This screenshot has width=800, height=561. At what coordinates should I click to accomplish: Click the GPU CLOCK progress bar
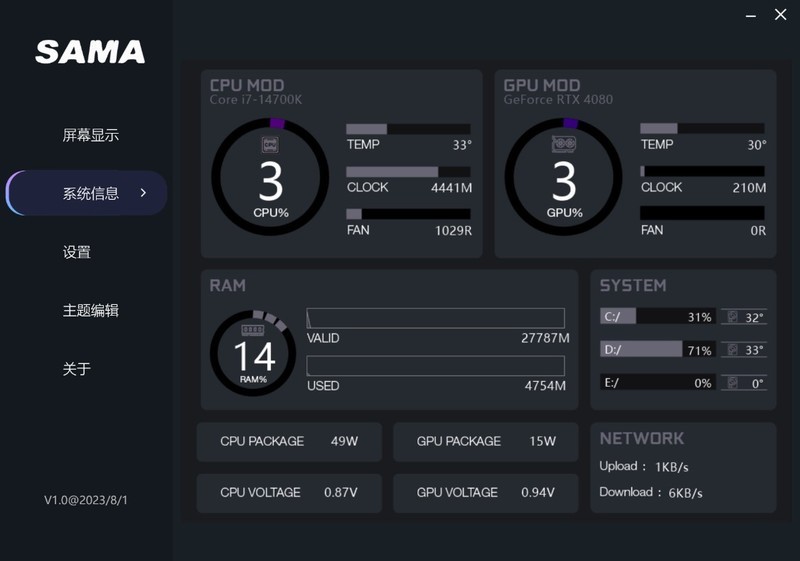pyautogui.click(x=702, y=171)
